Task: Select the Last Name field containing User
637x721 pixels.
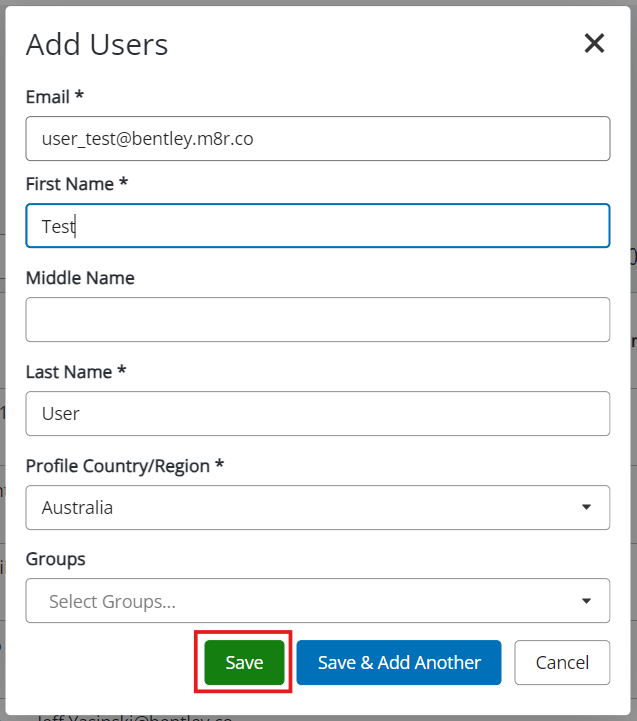Action: click(x=317, y=413)
